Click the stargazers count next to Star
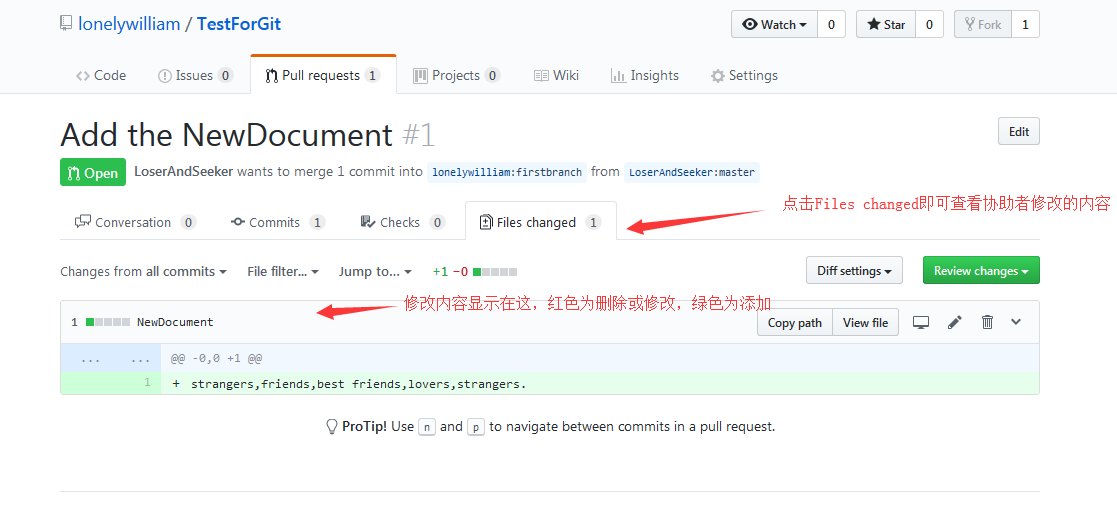 pos(929,24)
